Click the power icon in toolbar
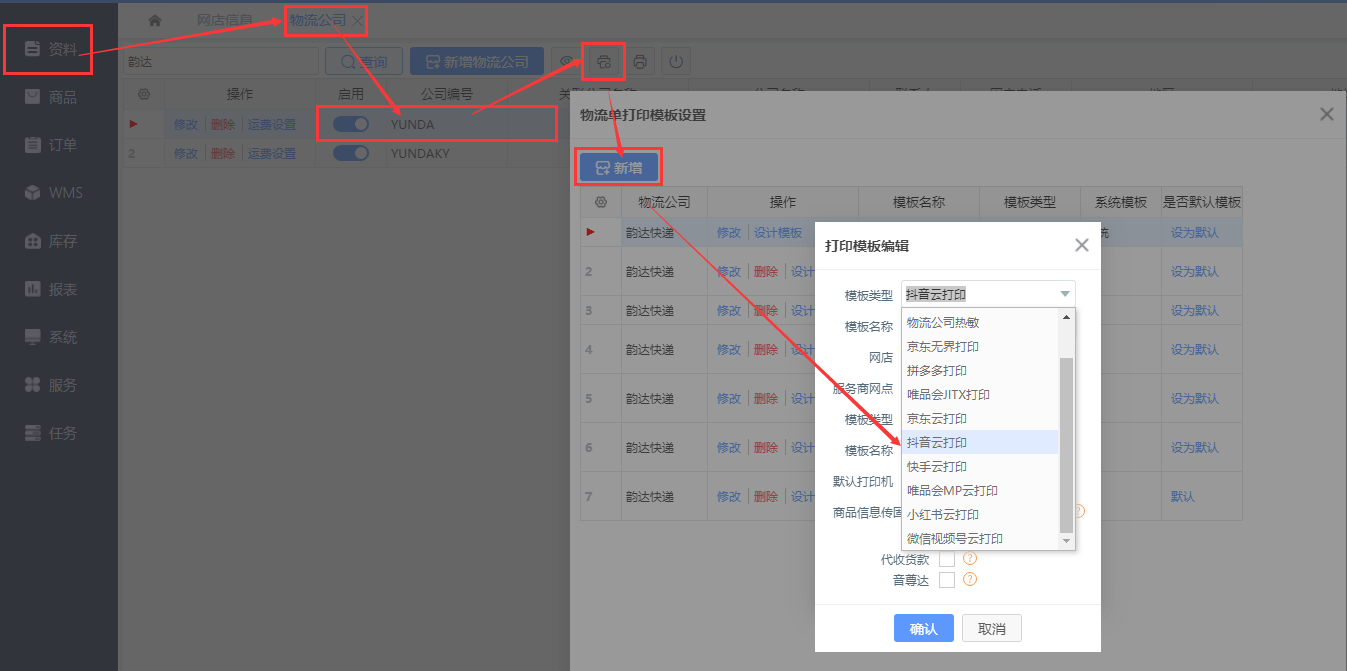This screenshot has height=671, width=1347. [x=676, y=61]
